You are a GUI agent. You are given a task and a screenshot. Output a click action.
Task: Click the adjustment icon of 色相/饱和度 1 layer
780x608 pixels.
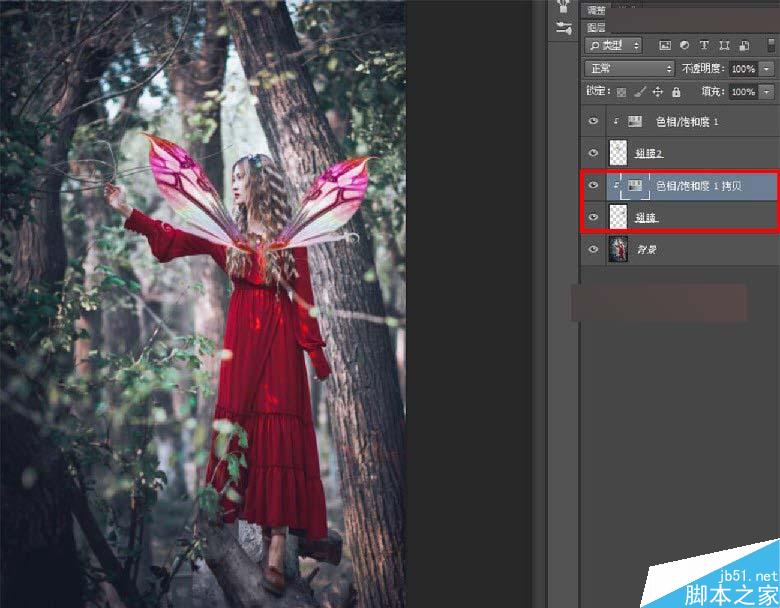click(635, 121)
